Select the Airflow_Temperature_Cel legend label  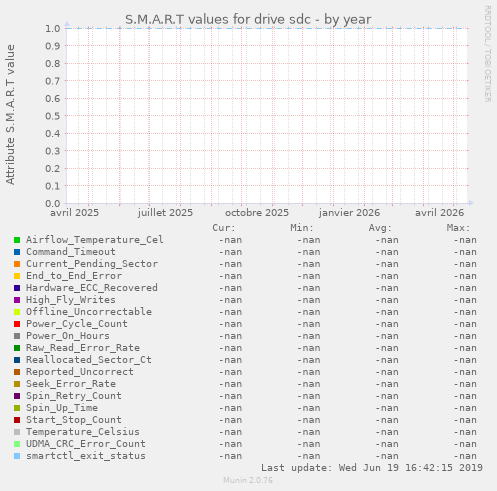pos(95,240)
